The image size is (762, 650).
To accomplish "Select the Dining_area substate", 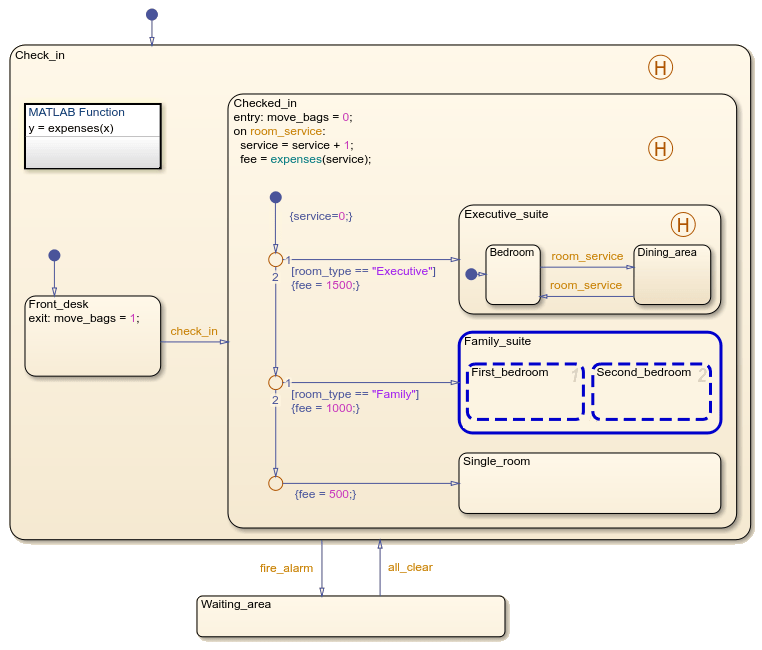I will tap(672, 280).
